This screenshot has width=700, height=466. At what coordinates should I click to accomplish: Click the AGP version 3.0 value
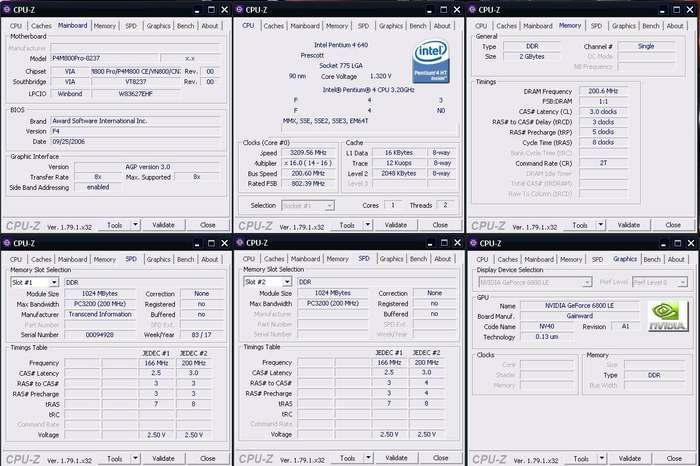tap(148, 166)
